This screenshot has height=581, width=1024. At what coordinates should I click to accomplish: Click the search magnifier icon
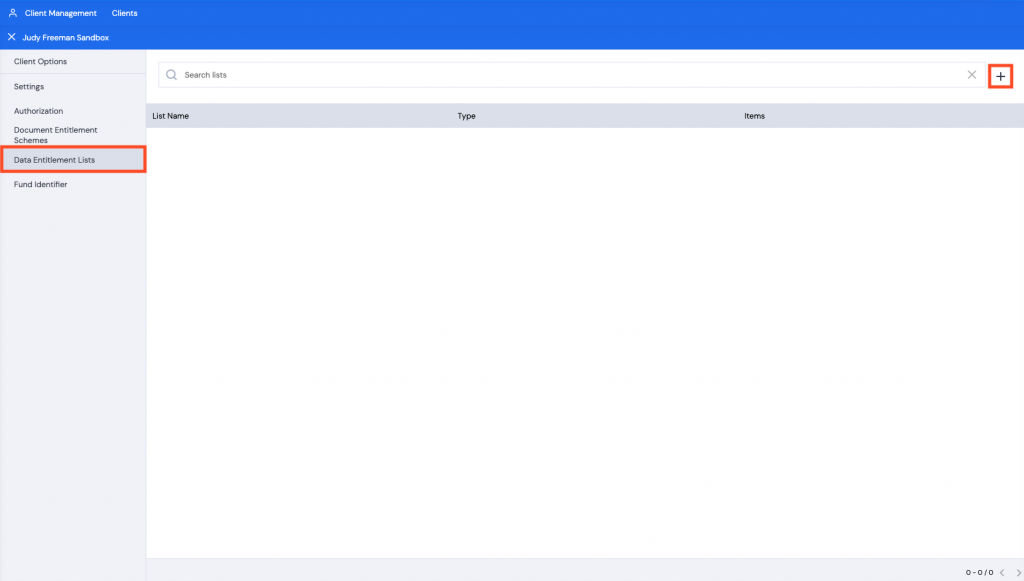(171, 75)
